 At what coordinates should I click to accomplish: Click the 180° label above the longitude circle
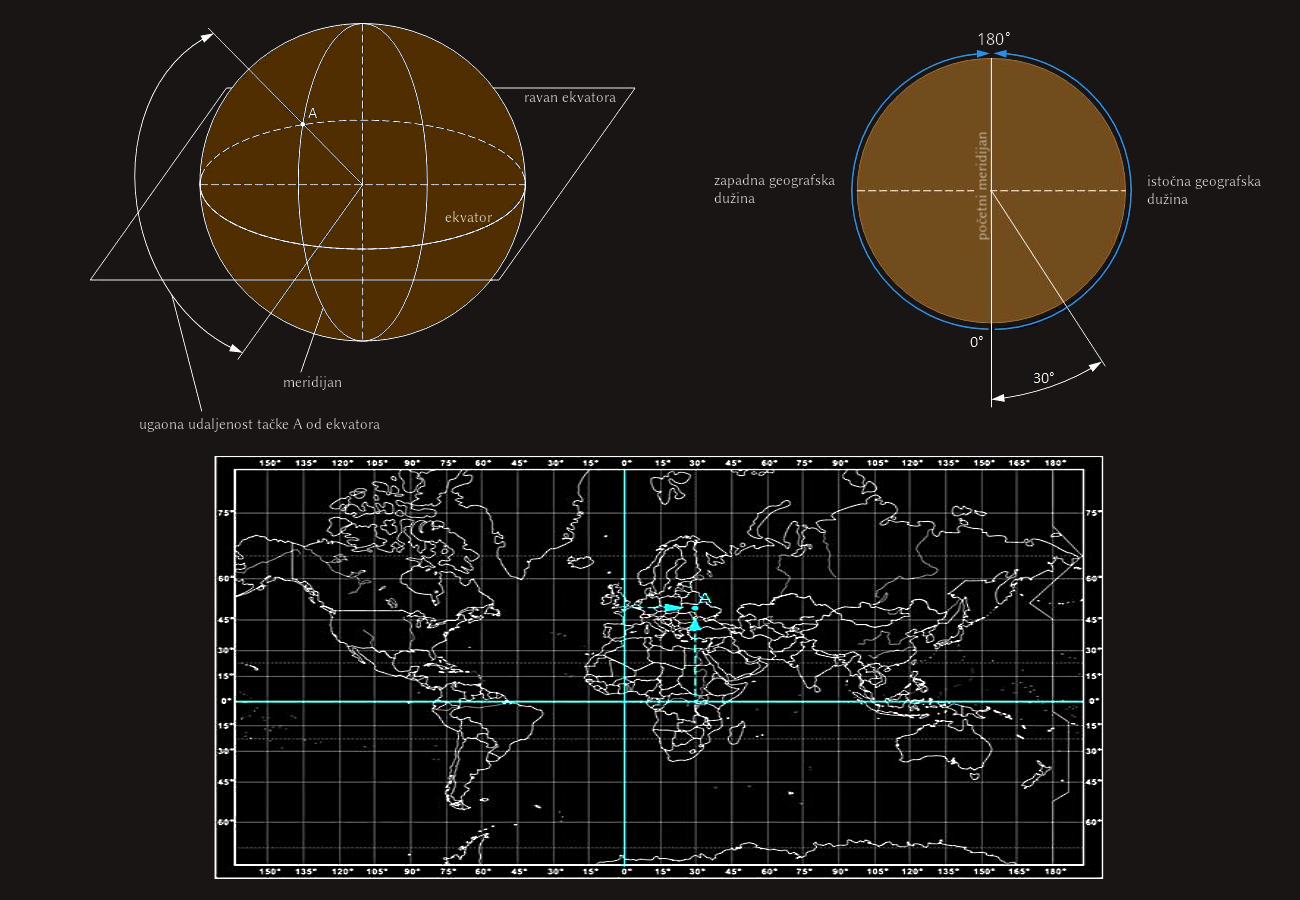click(993, 38)
